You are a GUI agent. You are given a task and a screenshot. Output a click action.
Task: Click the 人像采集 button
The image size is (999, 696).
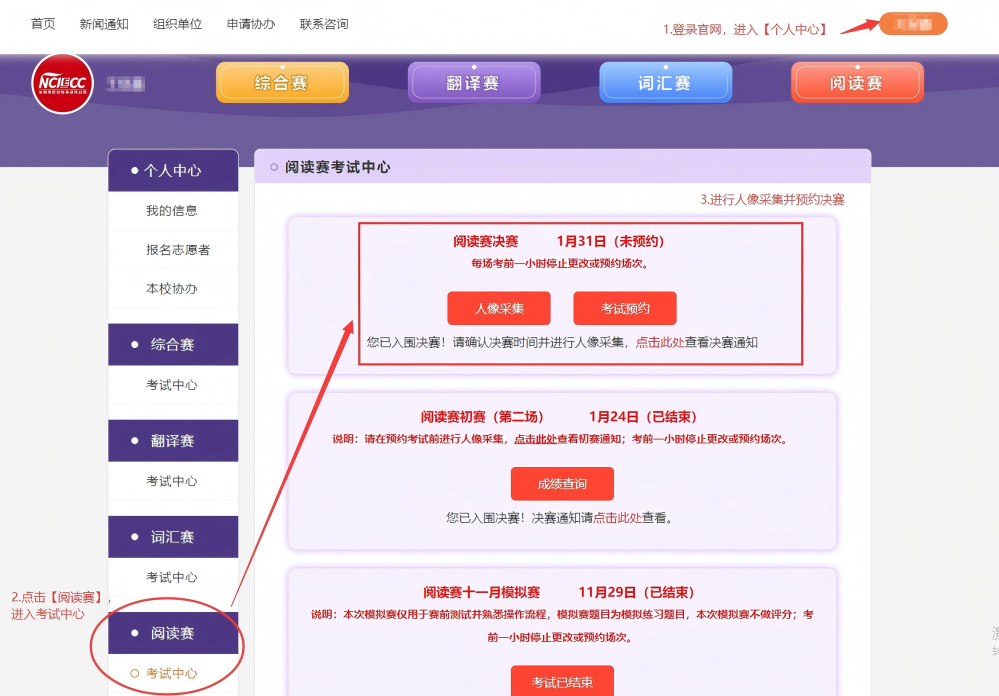pyautogui.click(x=499, y=308)
